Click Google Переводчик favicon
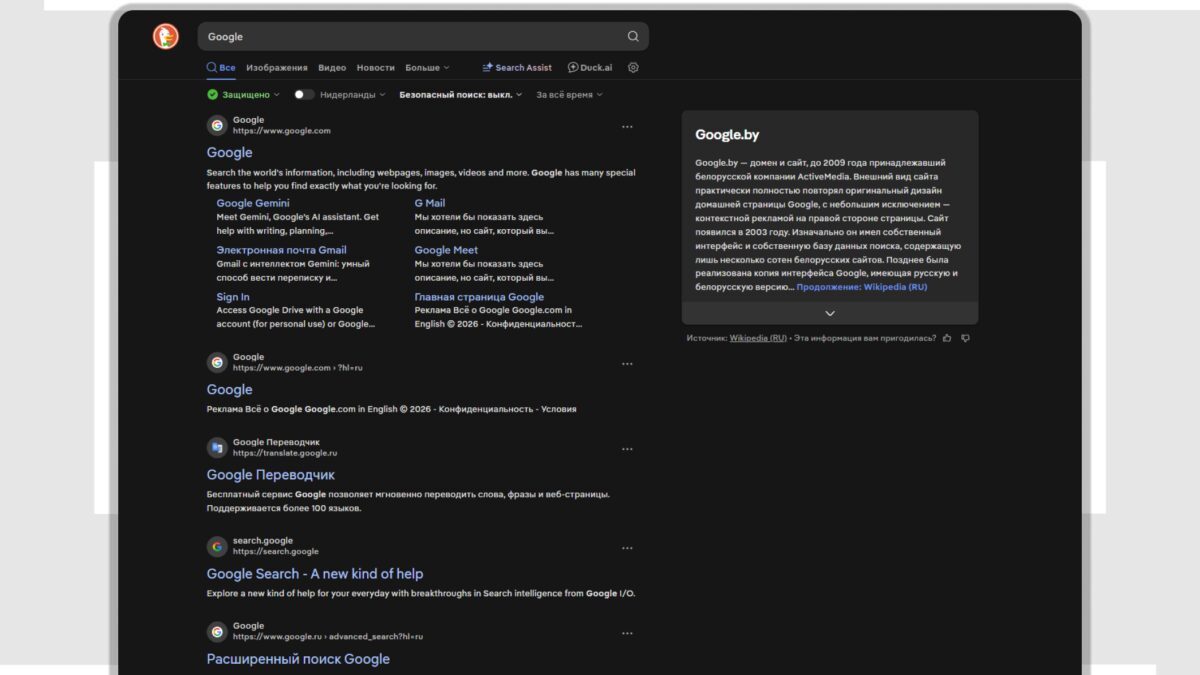This screenshot has width=1200, height=675. pyautogui.click(x=217, y=447)
